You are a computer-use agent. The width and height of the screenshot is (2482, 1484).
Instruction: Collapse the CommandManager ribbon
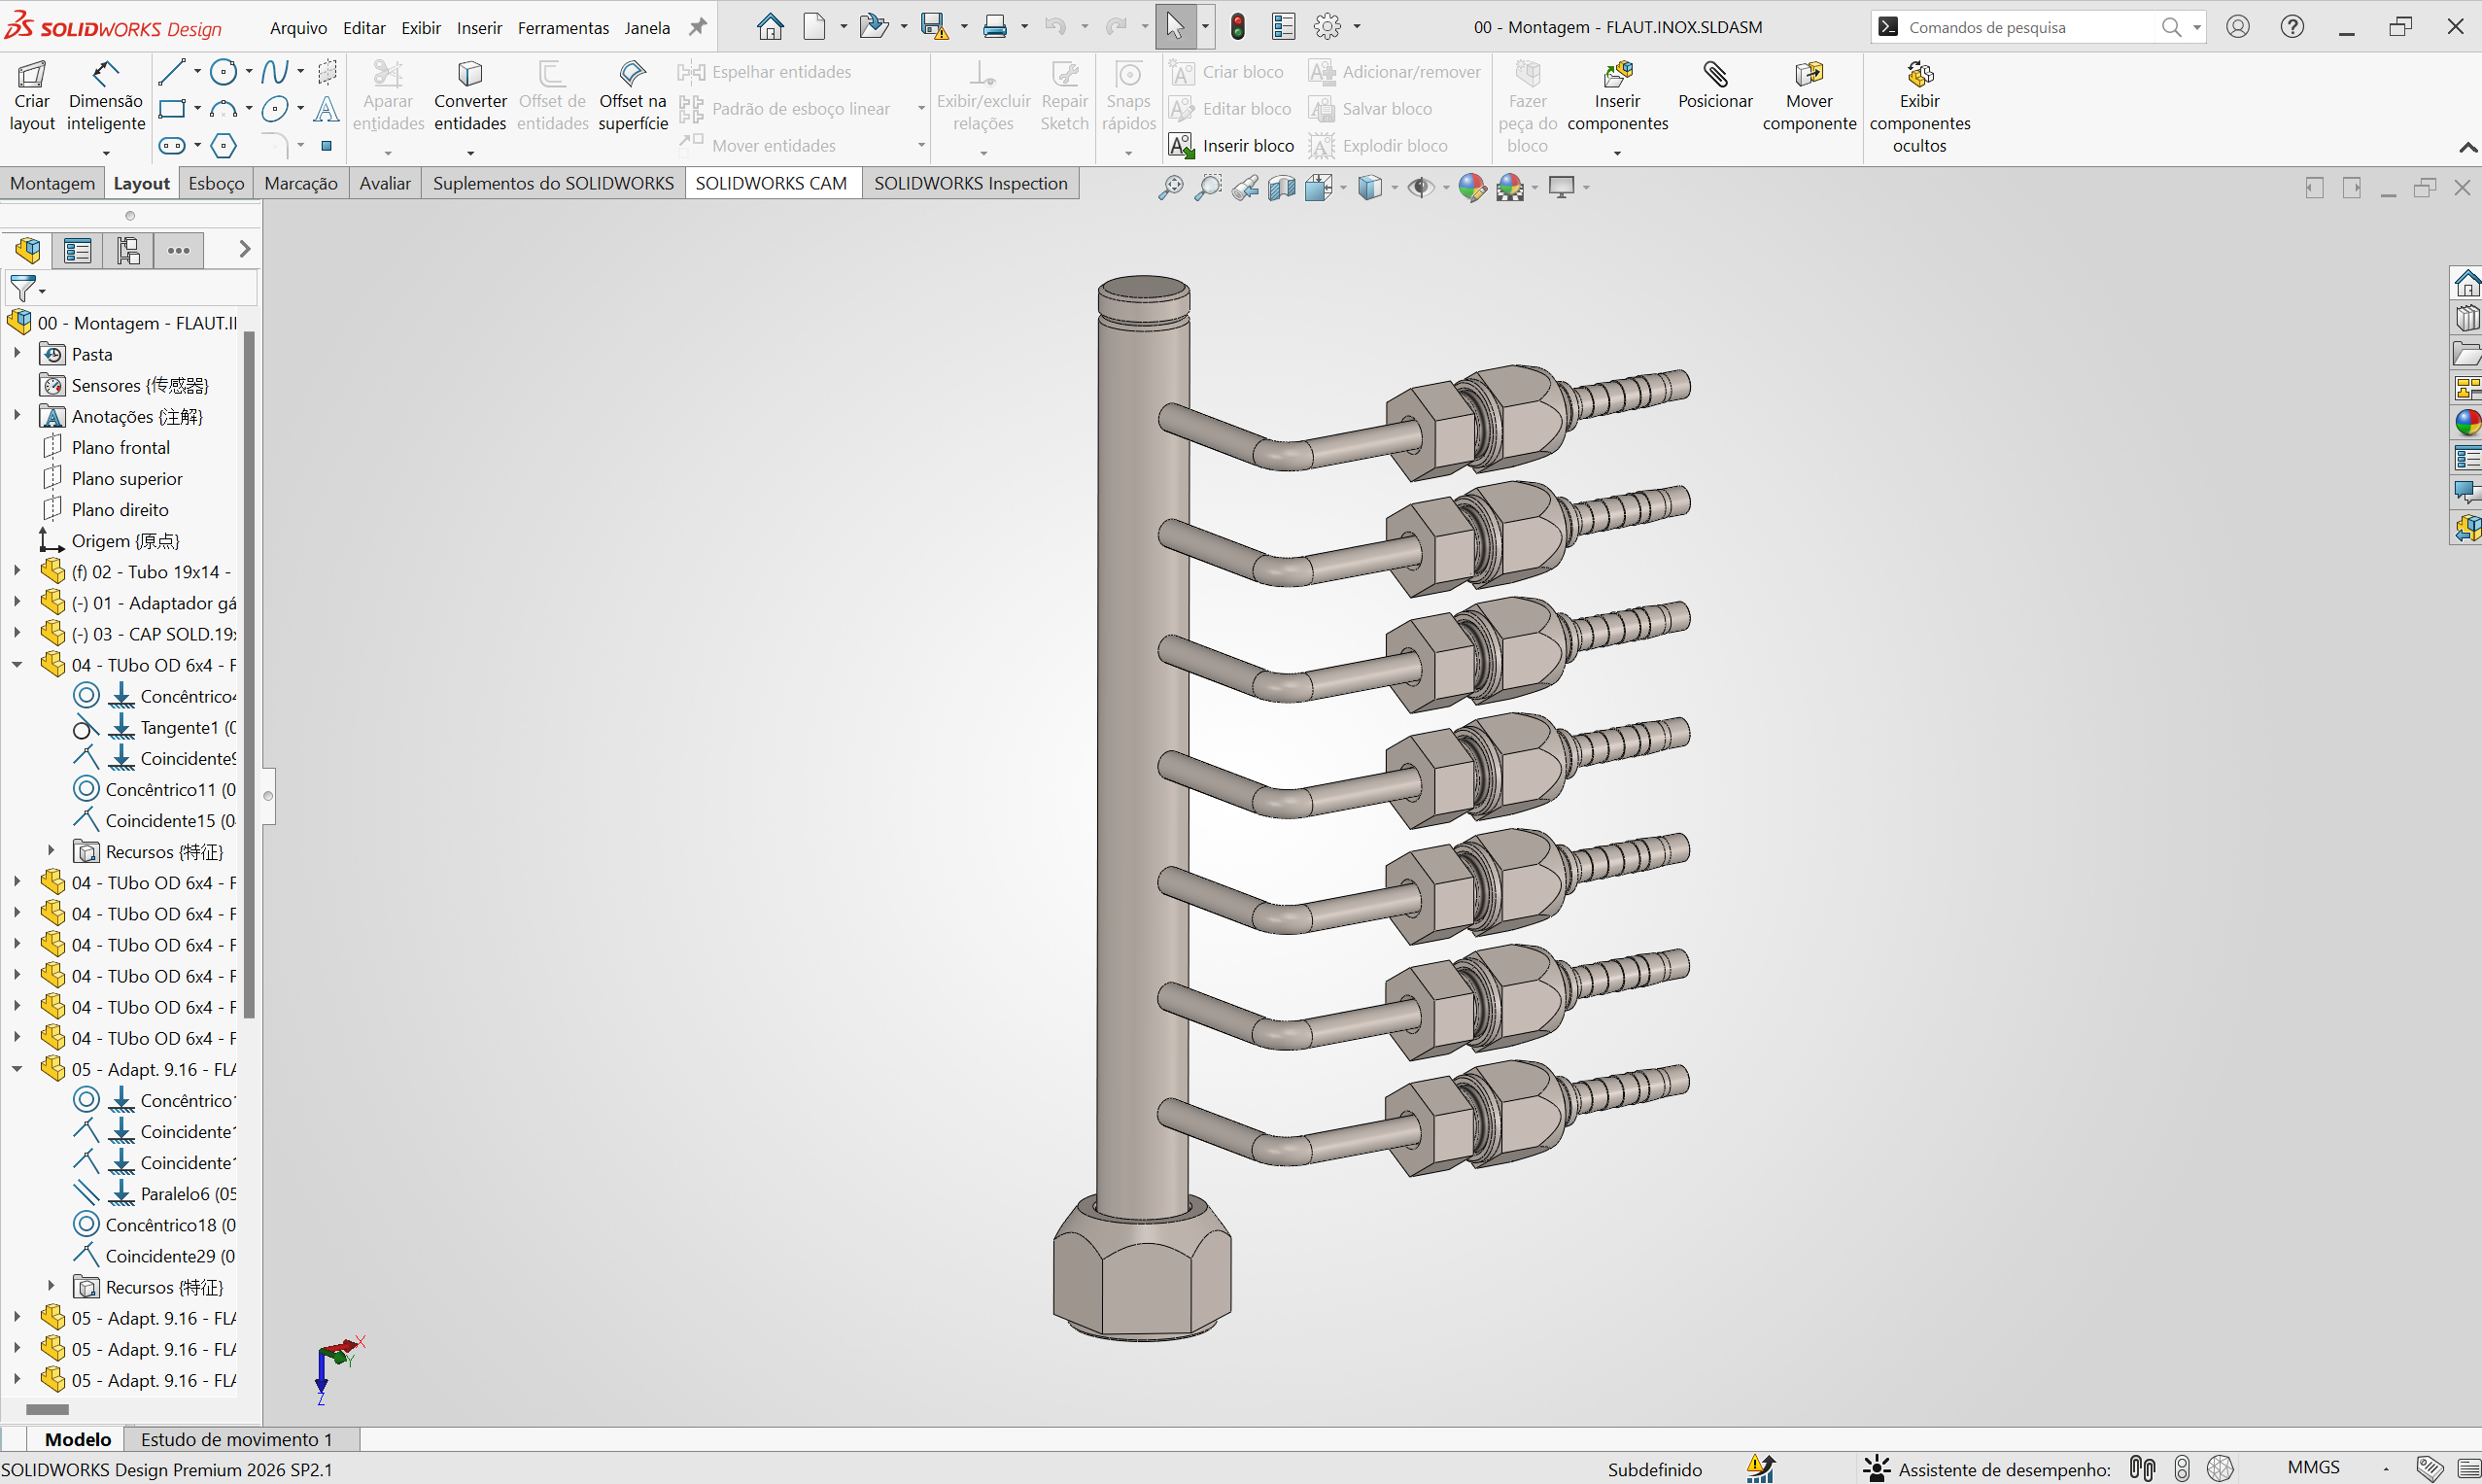pos(2468,148)
